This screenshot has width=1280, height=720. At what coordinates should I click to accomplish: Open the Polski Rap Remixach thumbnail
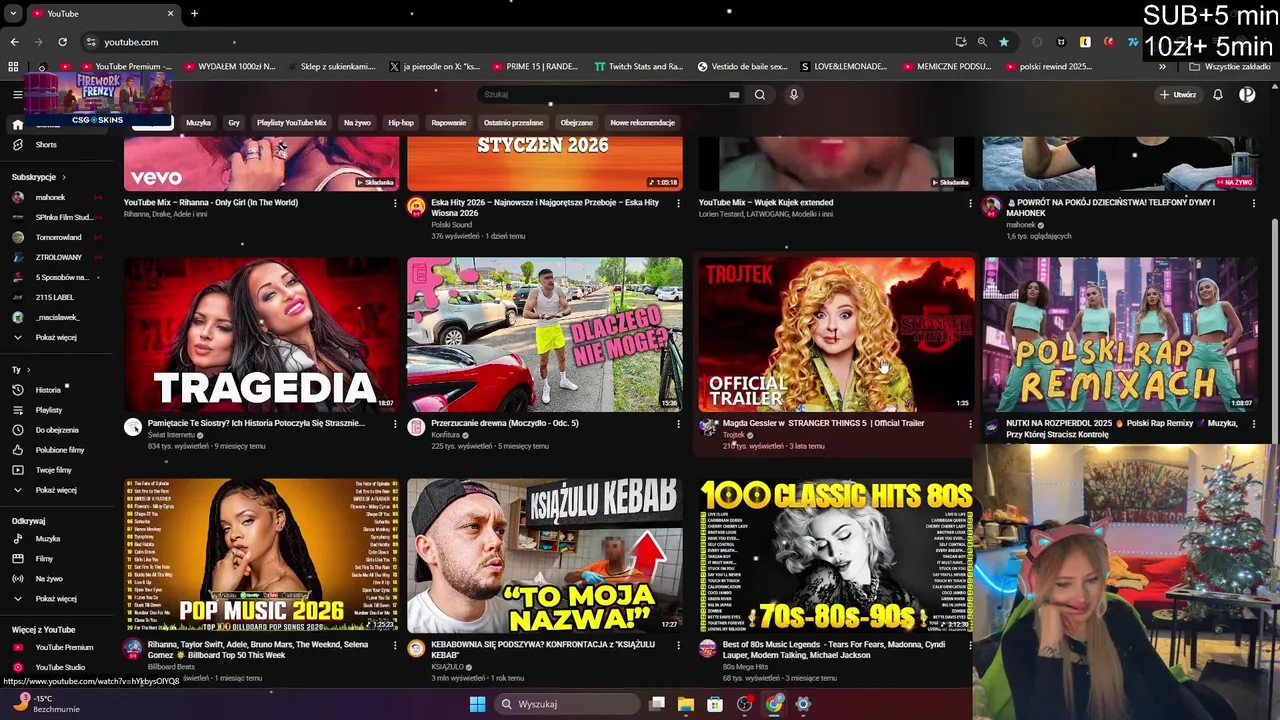pyautogui.click(x=1120, y=334)
